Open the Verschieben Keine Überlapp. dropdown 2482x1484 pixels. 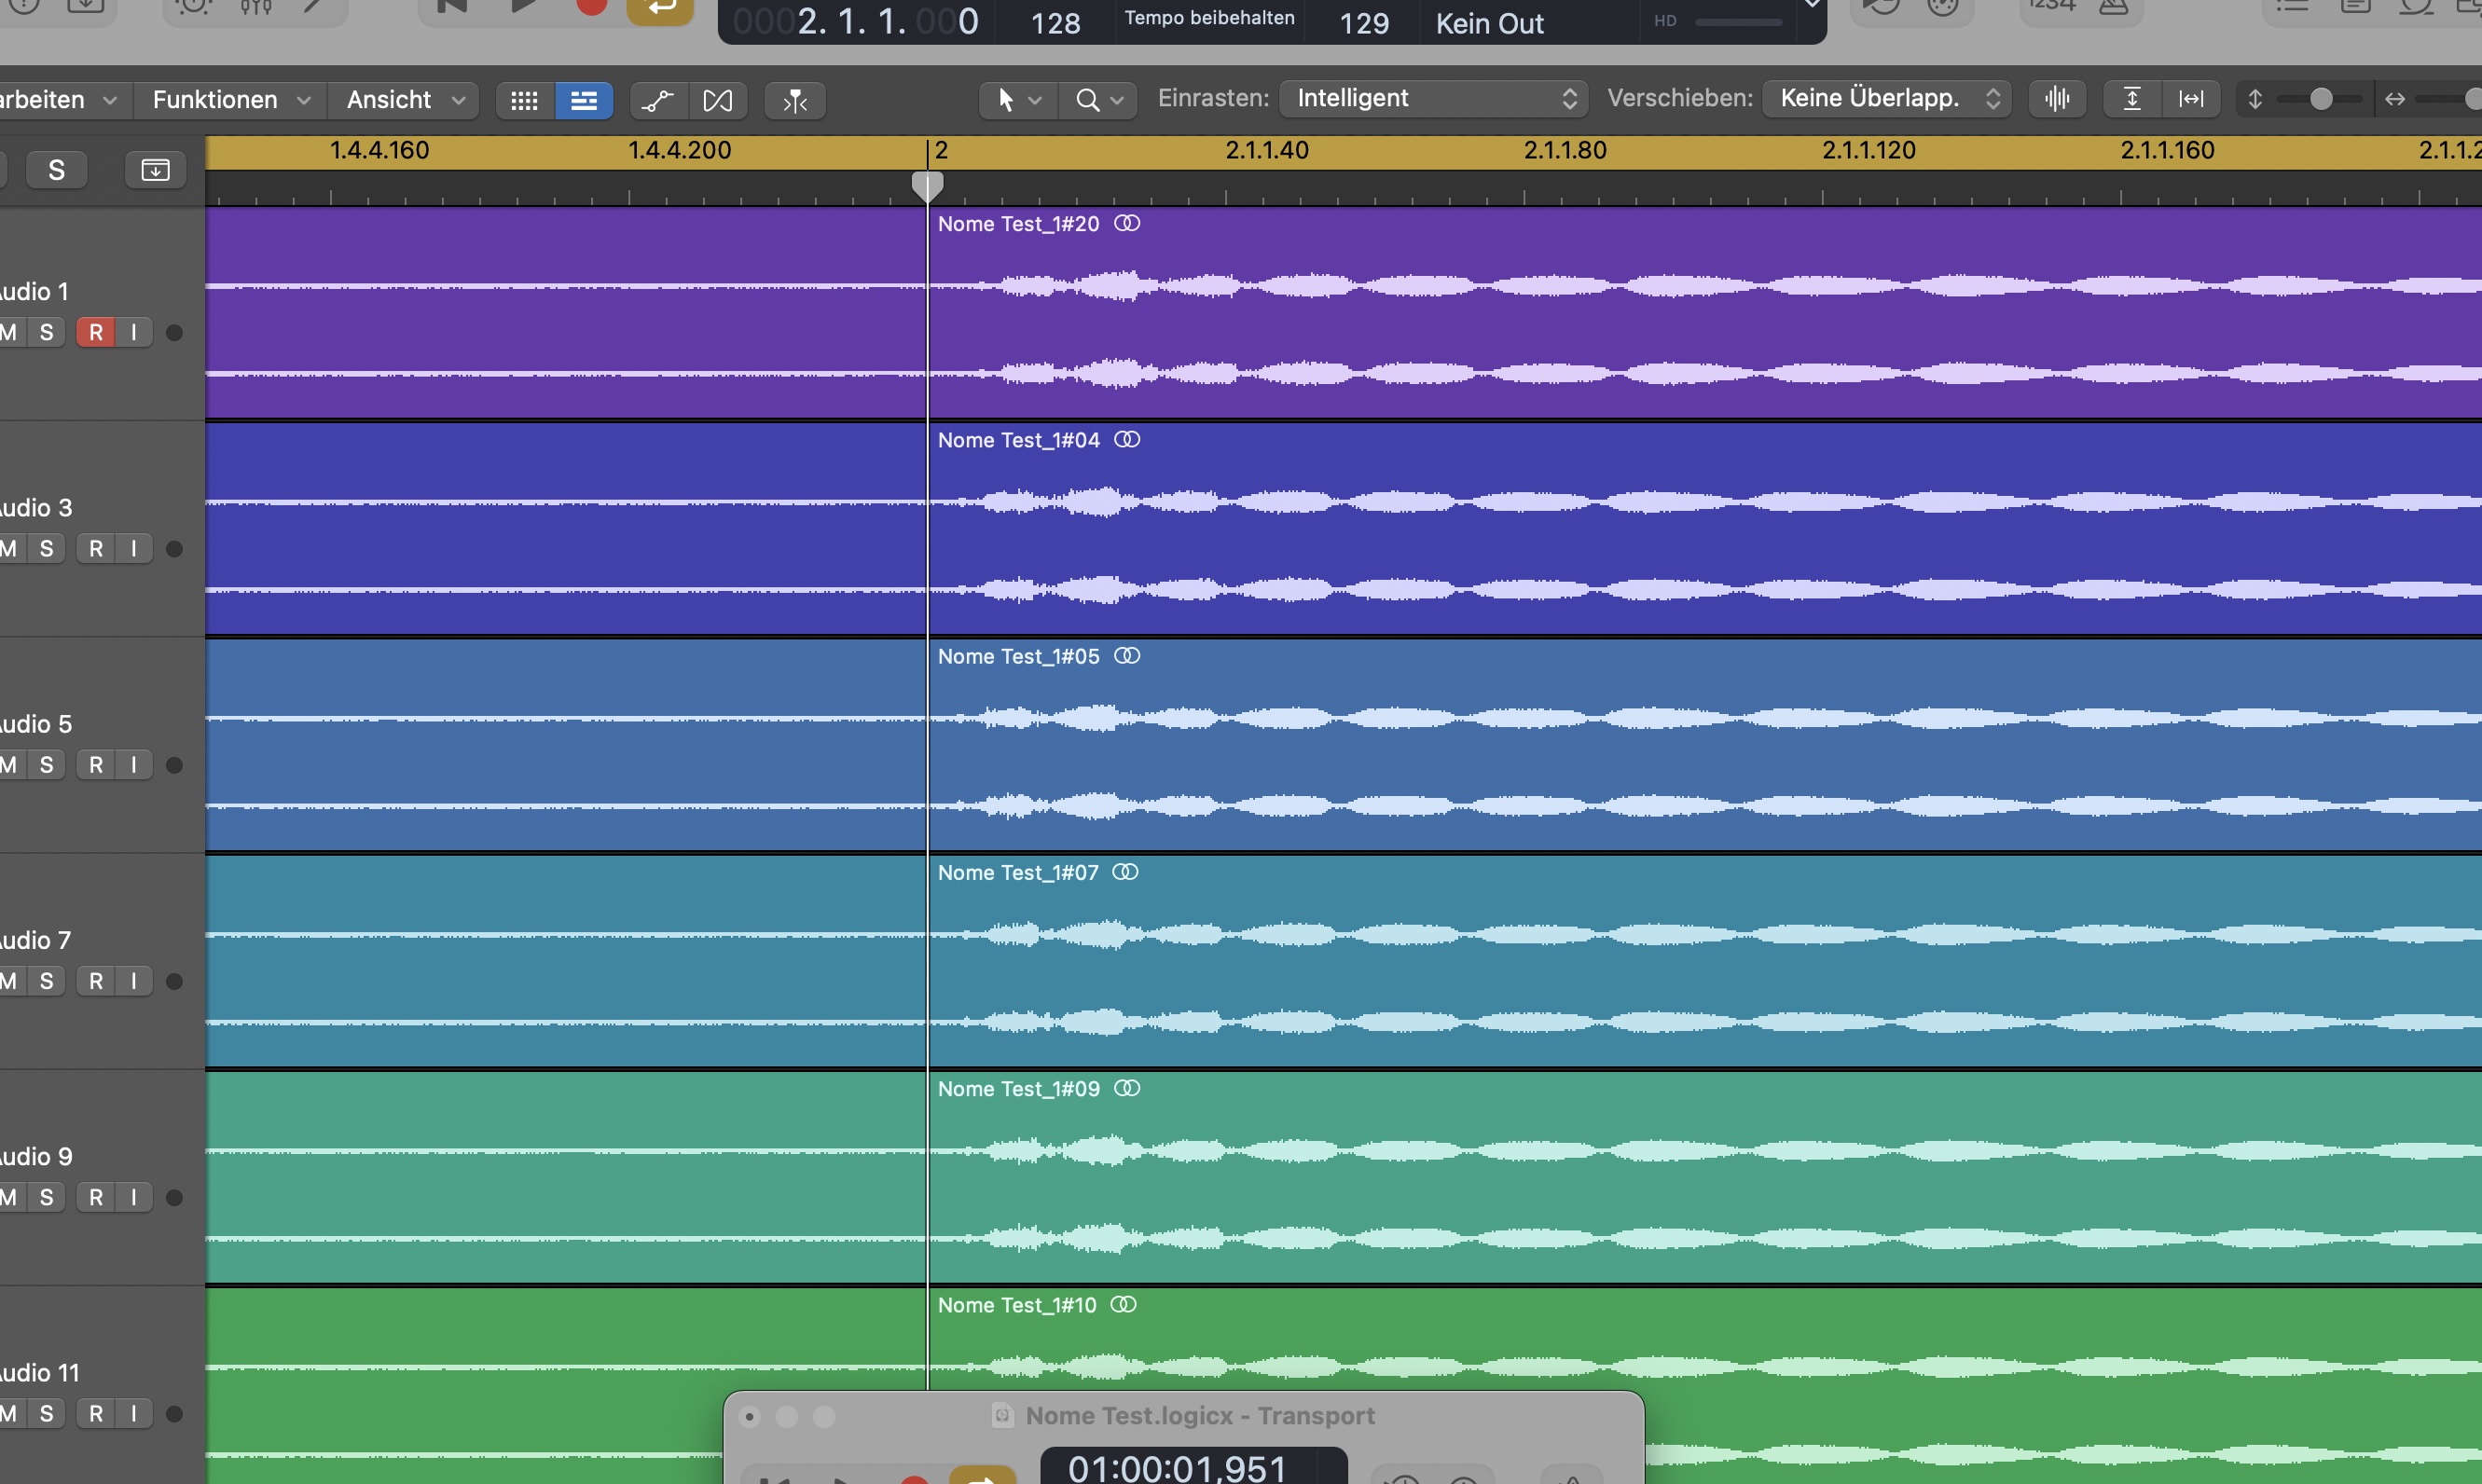1886,98
